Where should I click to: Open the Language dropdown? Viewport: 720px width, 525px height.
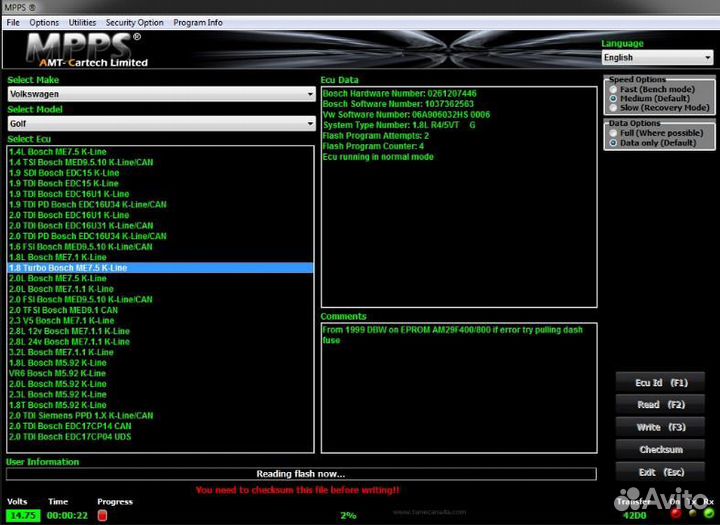point(657,57)
